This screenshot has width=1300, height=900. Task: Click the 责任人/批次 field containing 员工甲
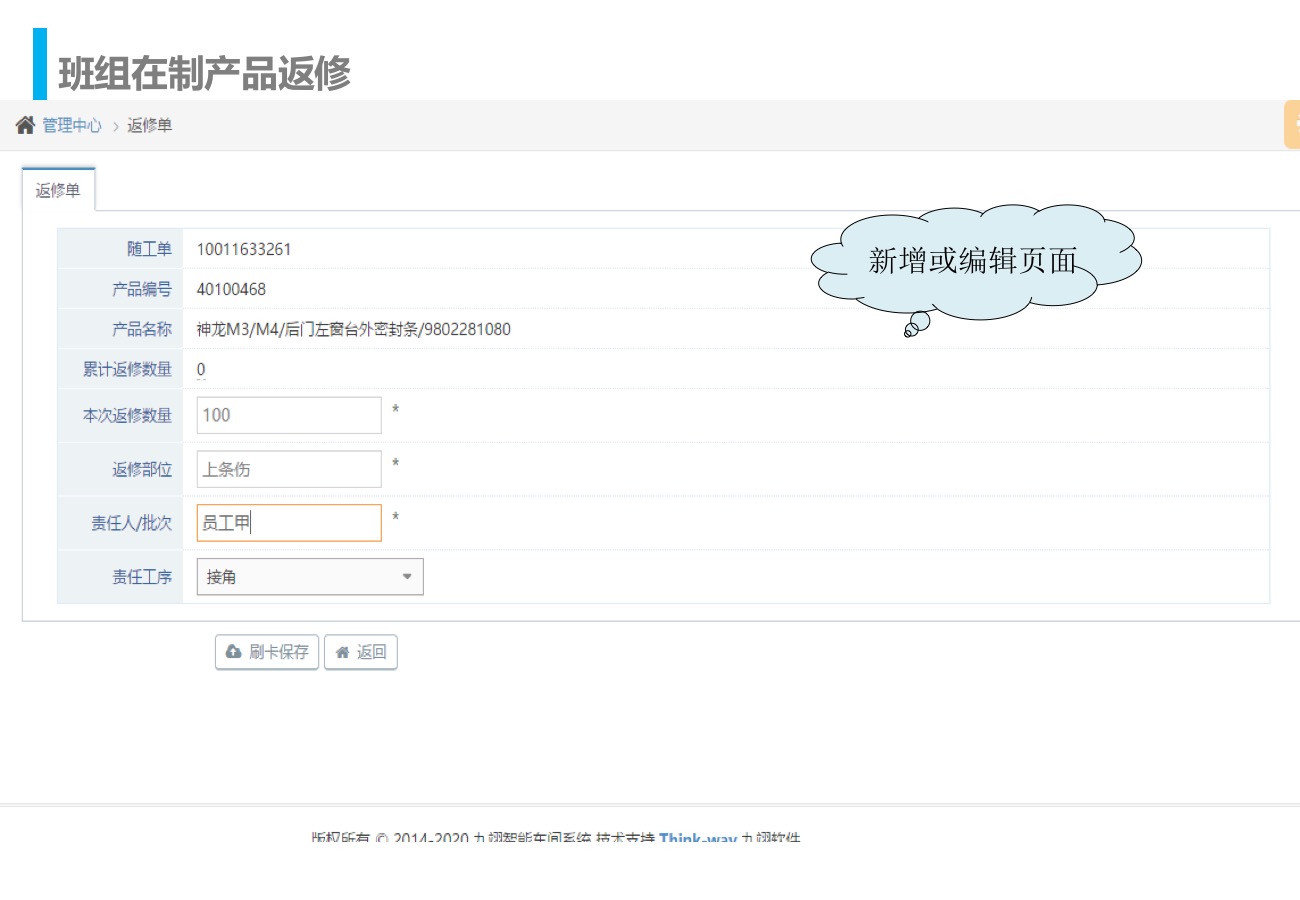click(x=289, y=523)
